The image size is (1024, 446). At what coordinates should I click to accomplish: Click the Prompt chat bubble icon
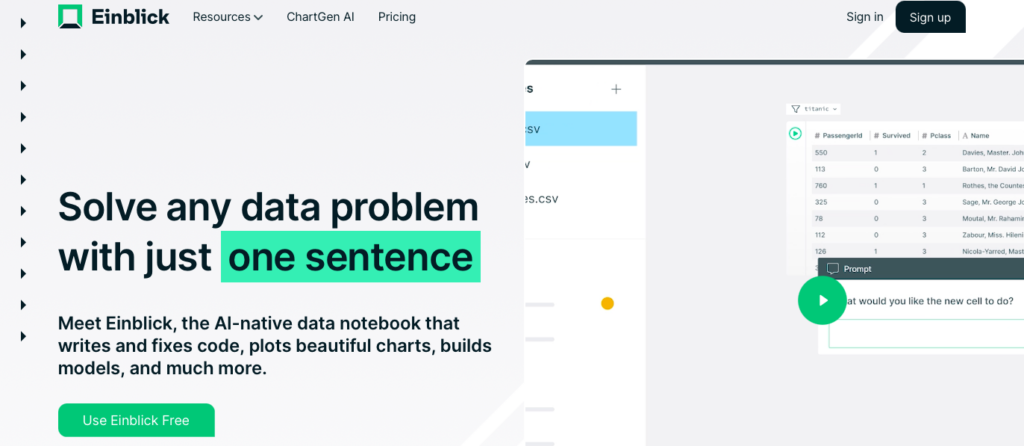coord(832,269)
